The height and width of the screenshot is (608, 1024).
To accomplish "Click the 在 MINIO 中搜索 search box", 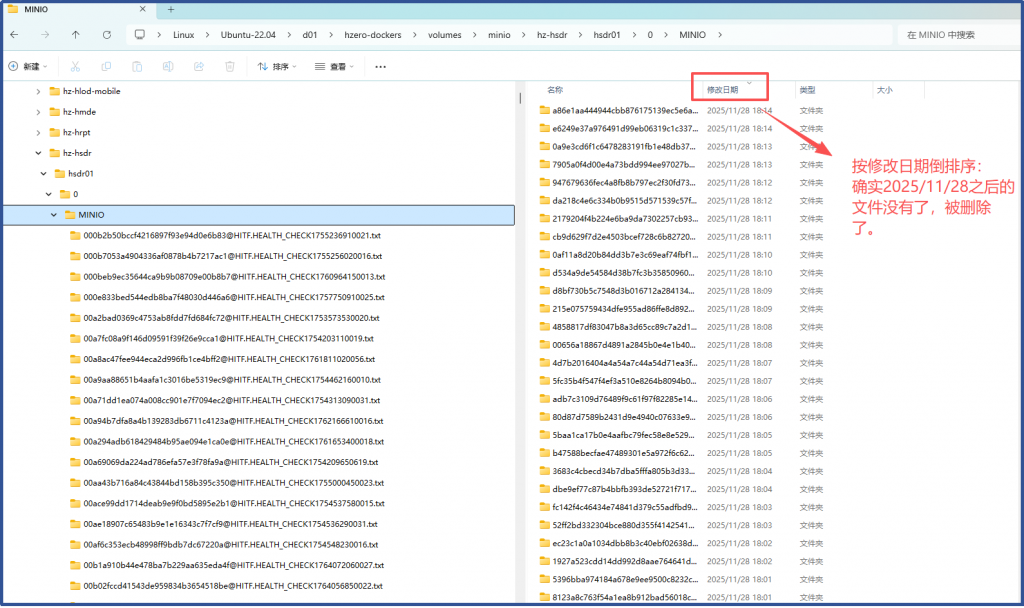I will click(x=955, y=34).
